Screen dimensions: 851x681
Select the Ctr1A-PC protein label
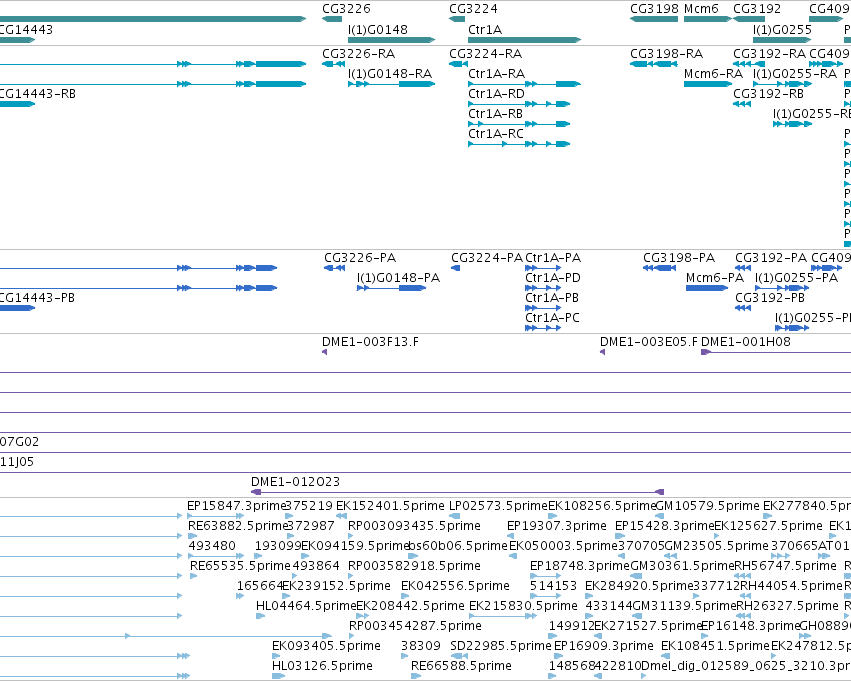click(552, 317)
